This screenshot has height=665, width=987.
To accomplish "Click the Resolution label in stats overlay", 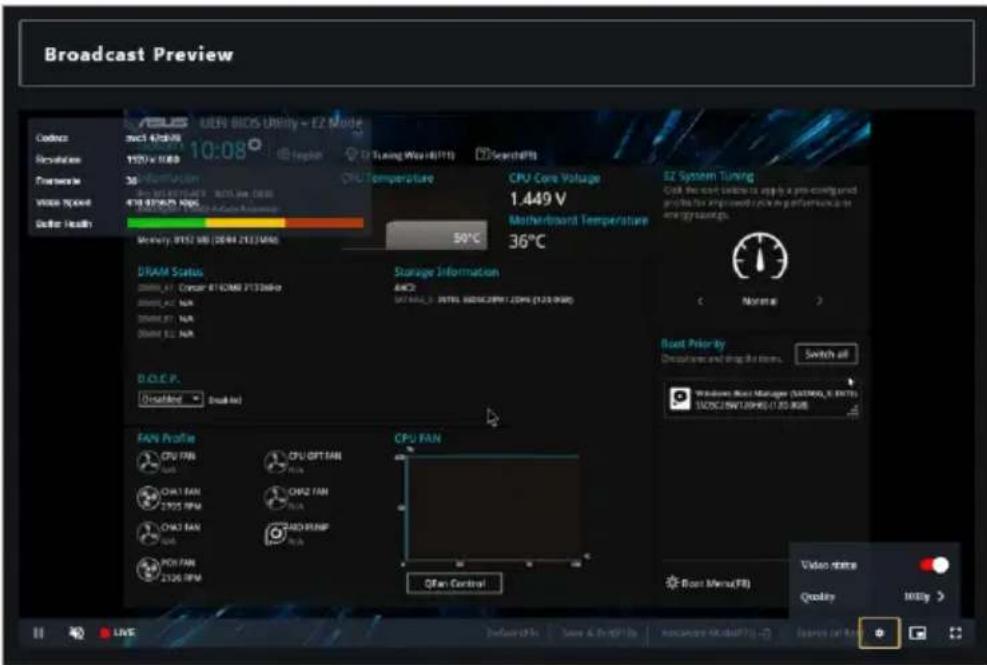I will (x=58, y=159).
